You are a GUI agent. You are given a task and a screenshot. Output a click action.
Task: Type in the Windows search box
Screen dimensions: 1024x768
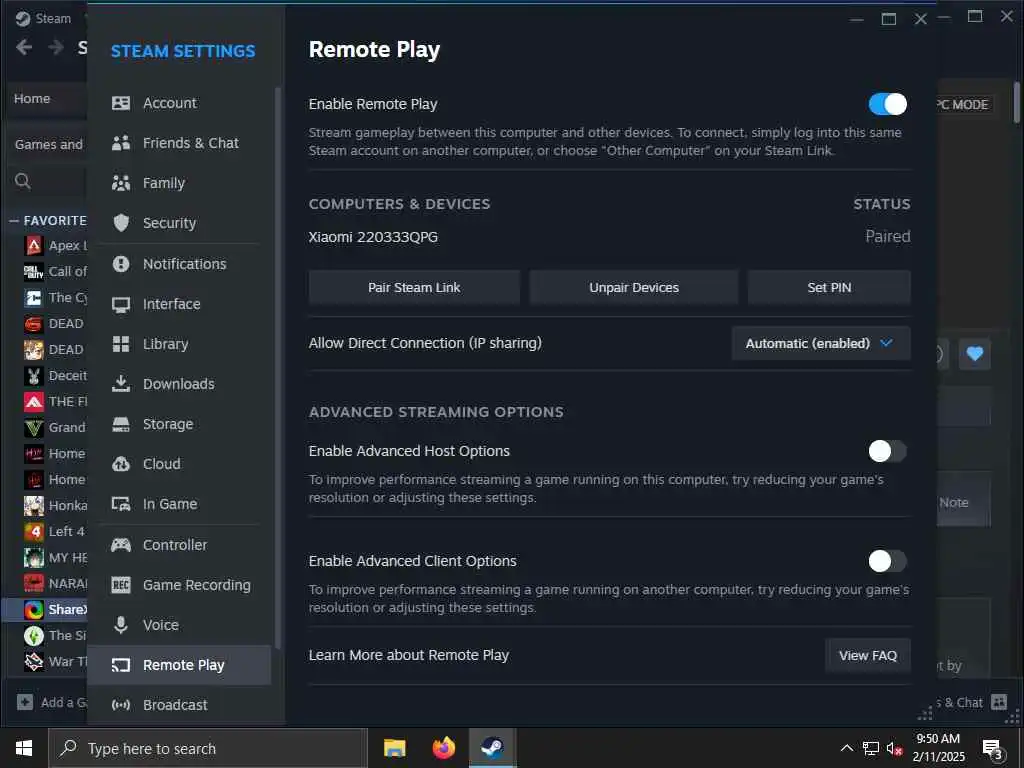(208, 748)
